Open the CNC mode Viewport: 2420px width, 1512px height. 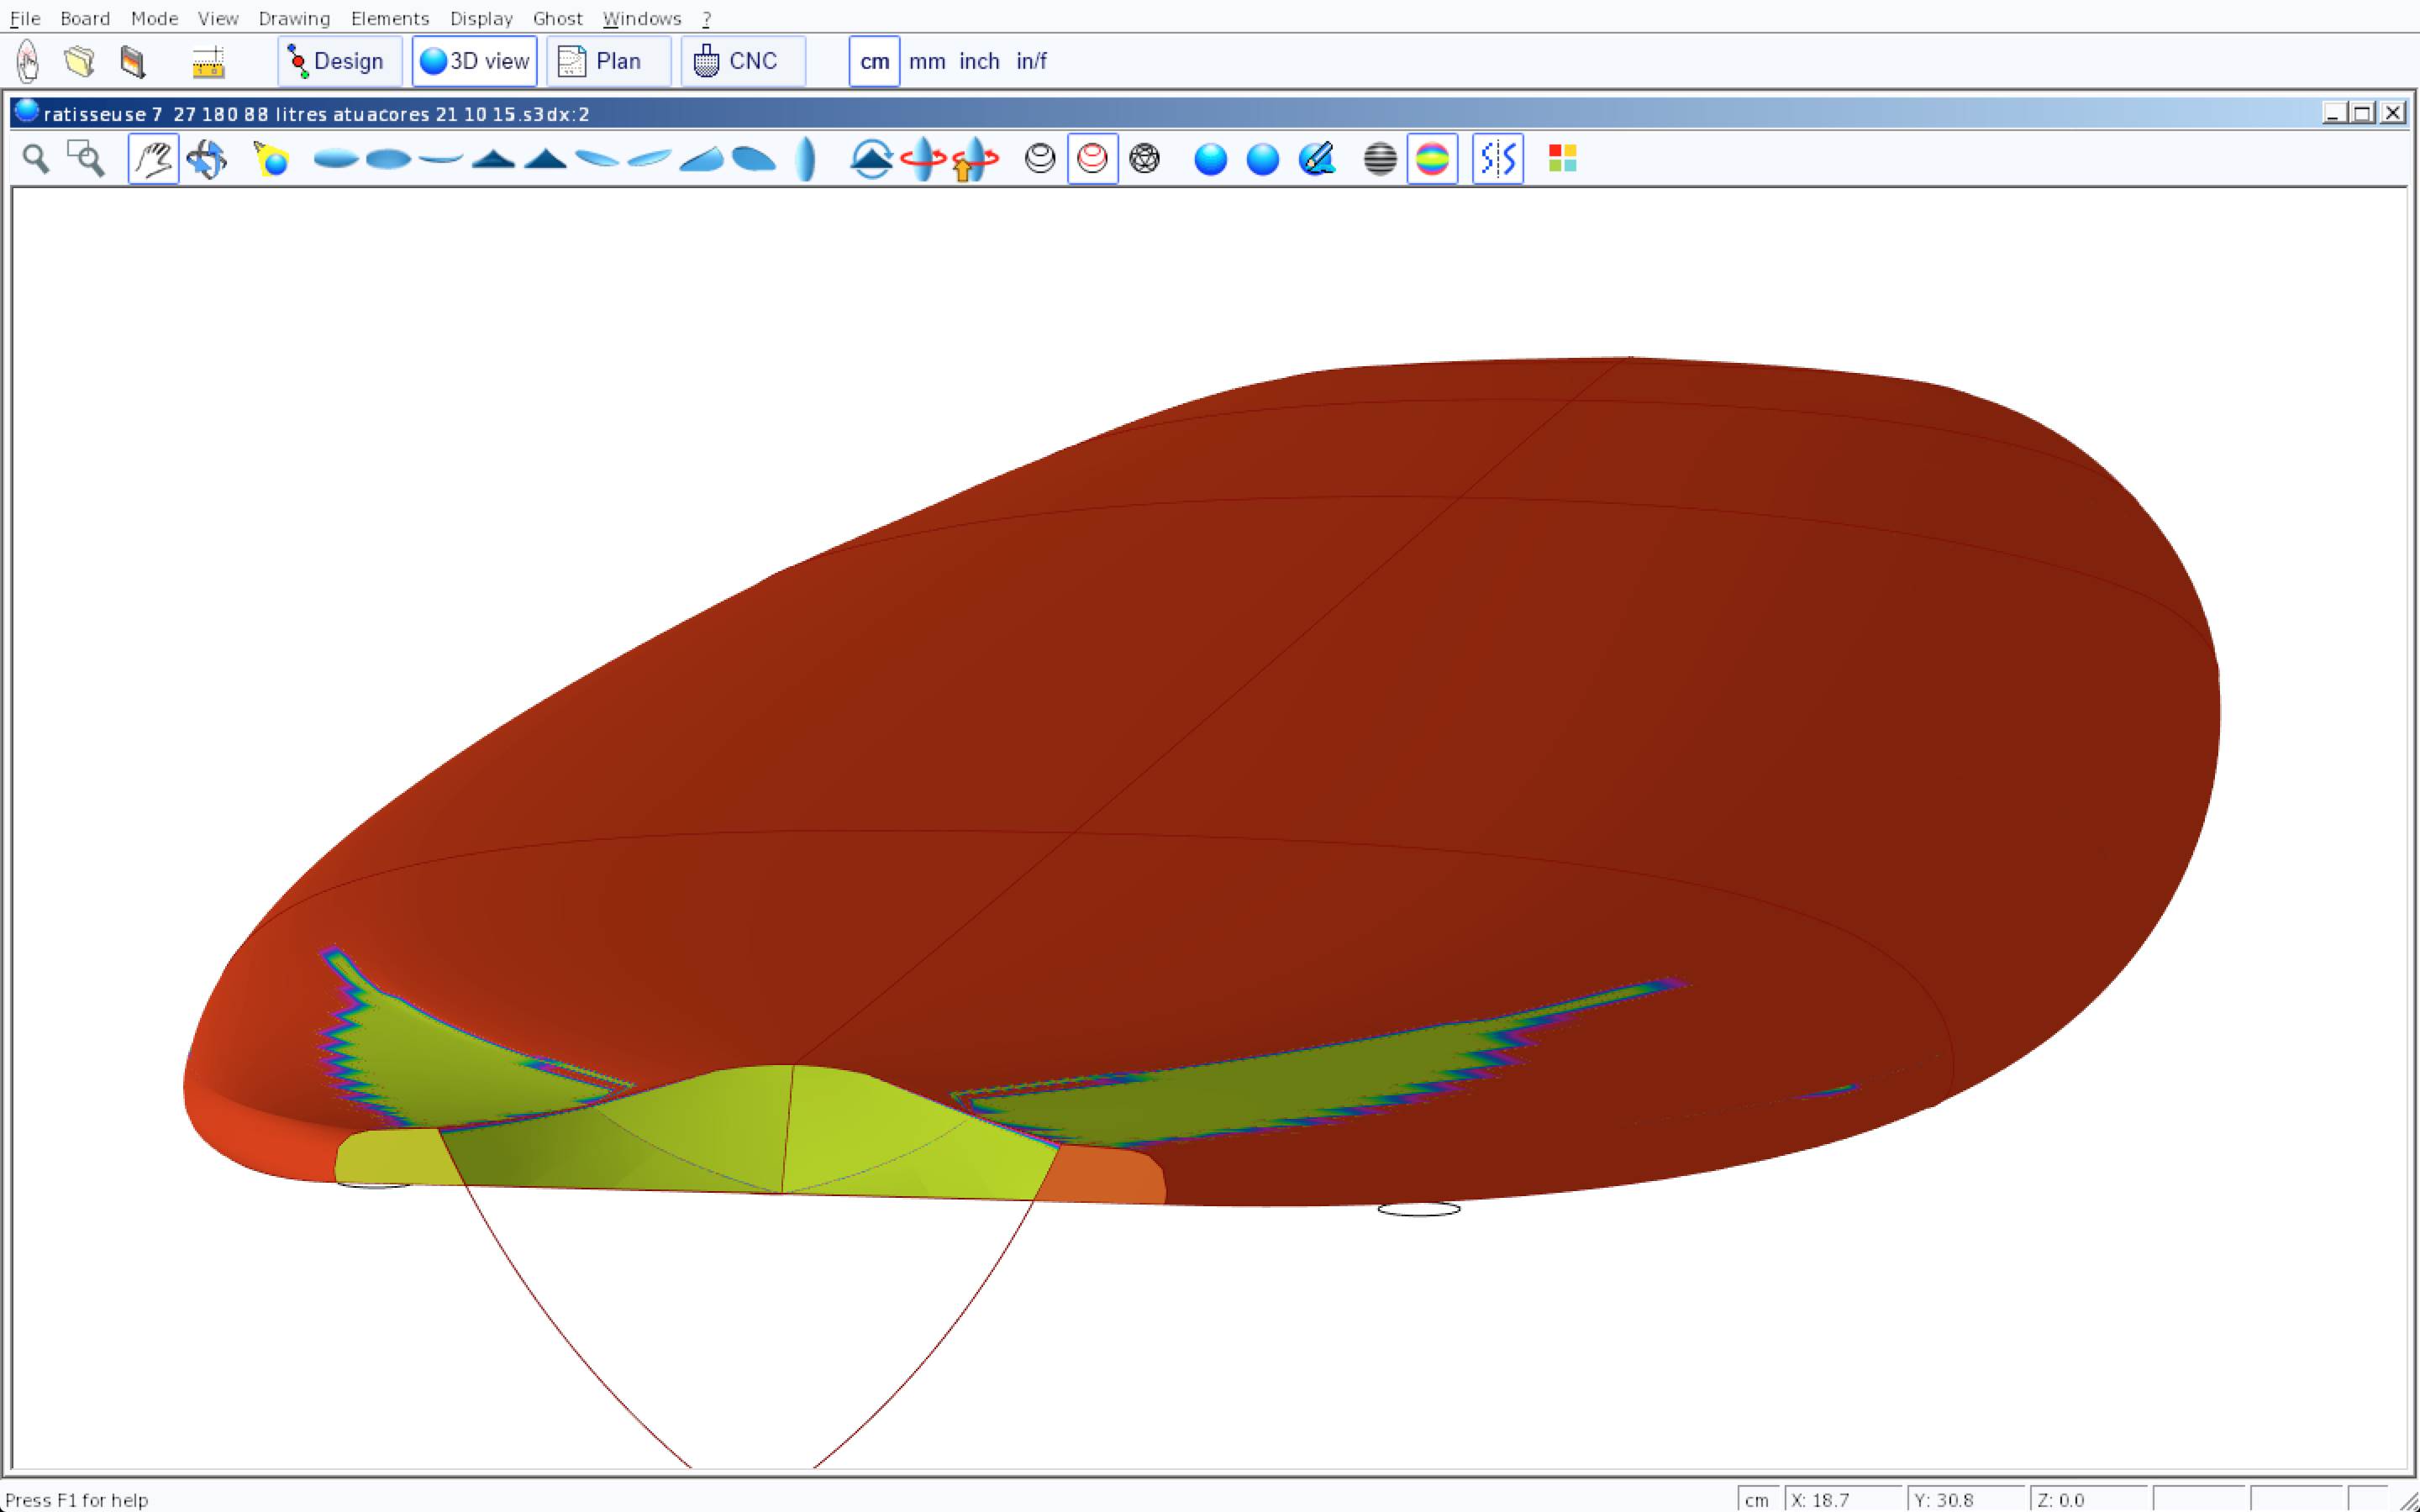tap(742, 62)
